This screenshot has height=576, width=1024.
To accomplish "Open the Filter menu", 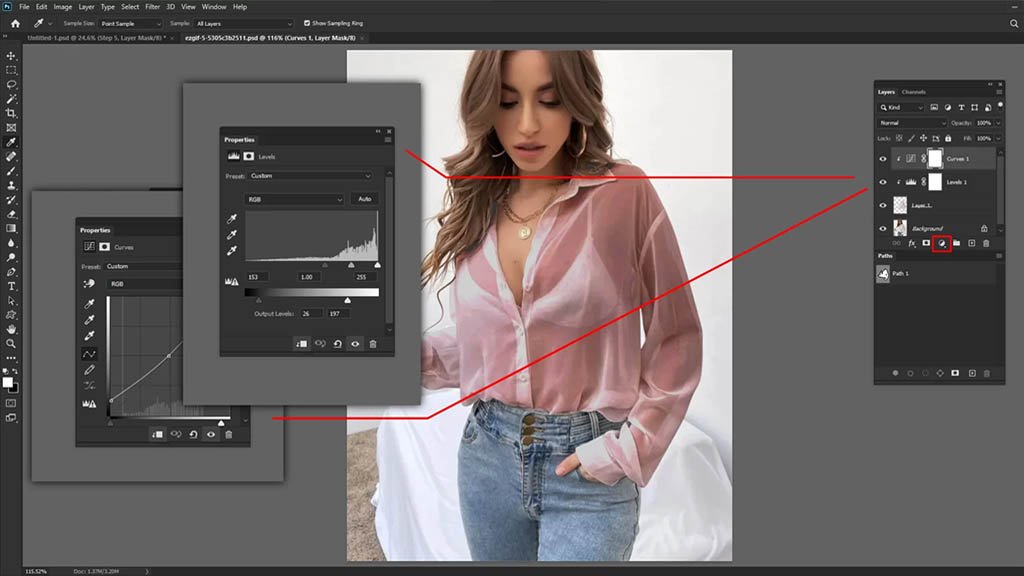I will pyautogui.click(x=152, y=7).
